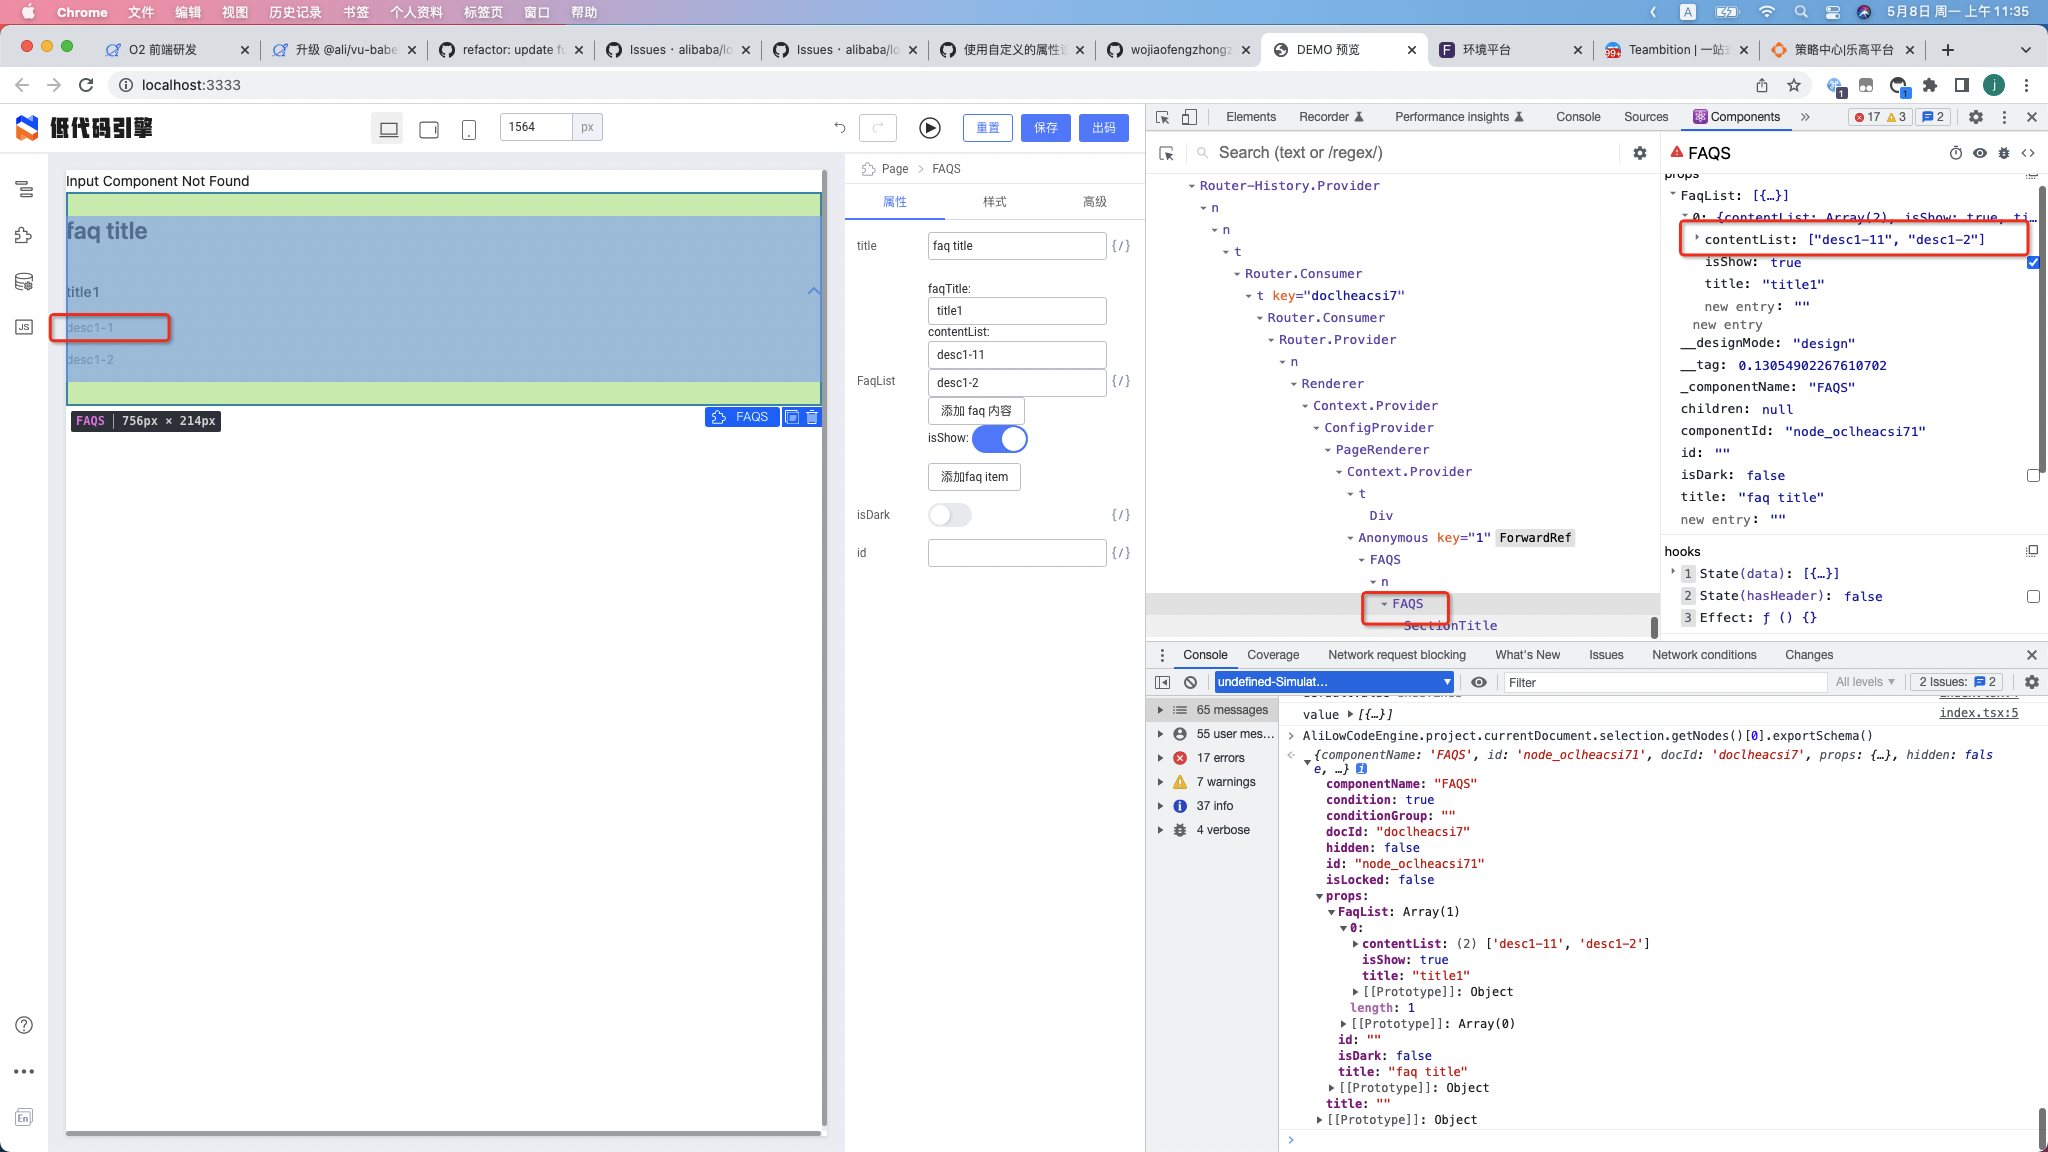Click the clear console icon
Screen dimensions: 2048x1152
(x=1190, y=682)
